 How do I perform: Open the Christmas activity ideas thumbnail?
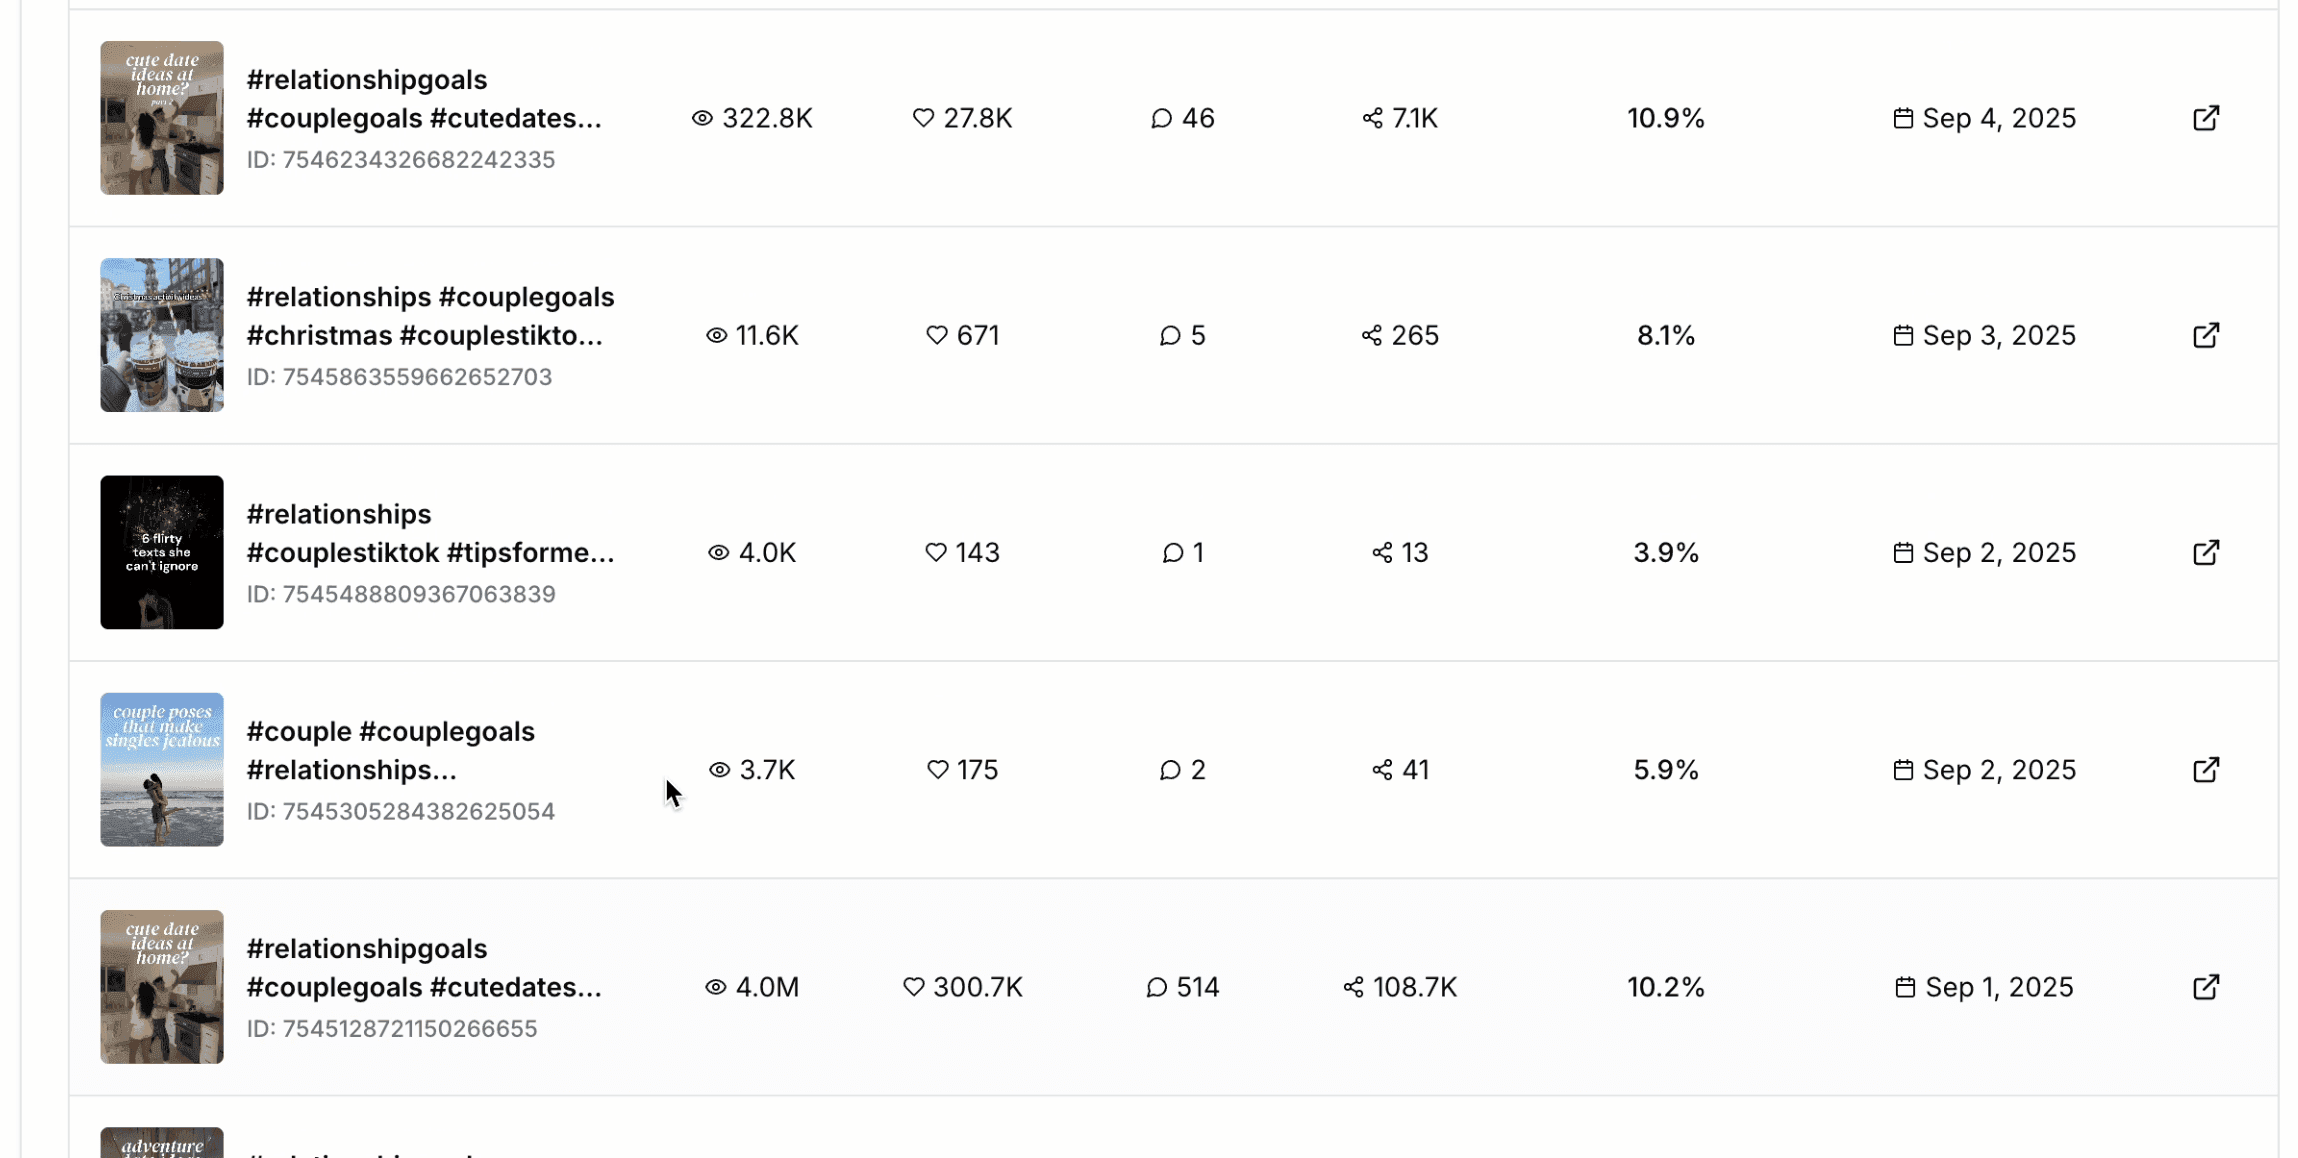coord(162,335)
